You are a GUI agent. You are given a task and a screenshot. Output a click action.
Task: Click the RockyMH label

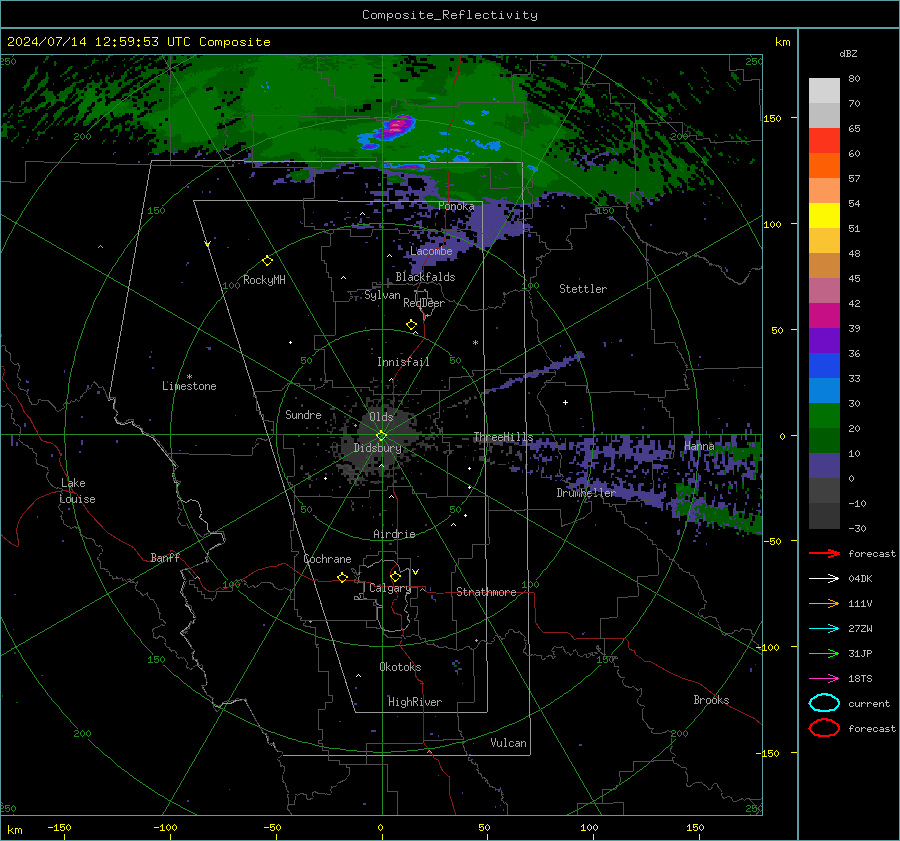click(x=264, y=280)
